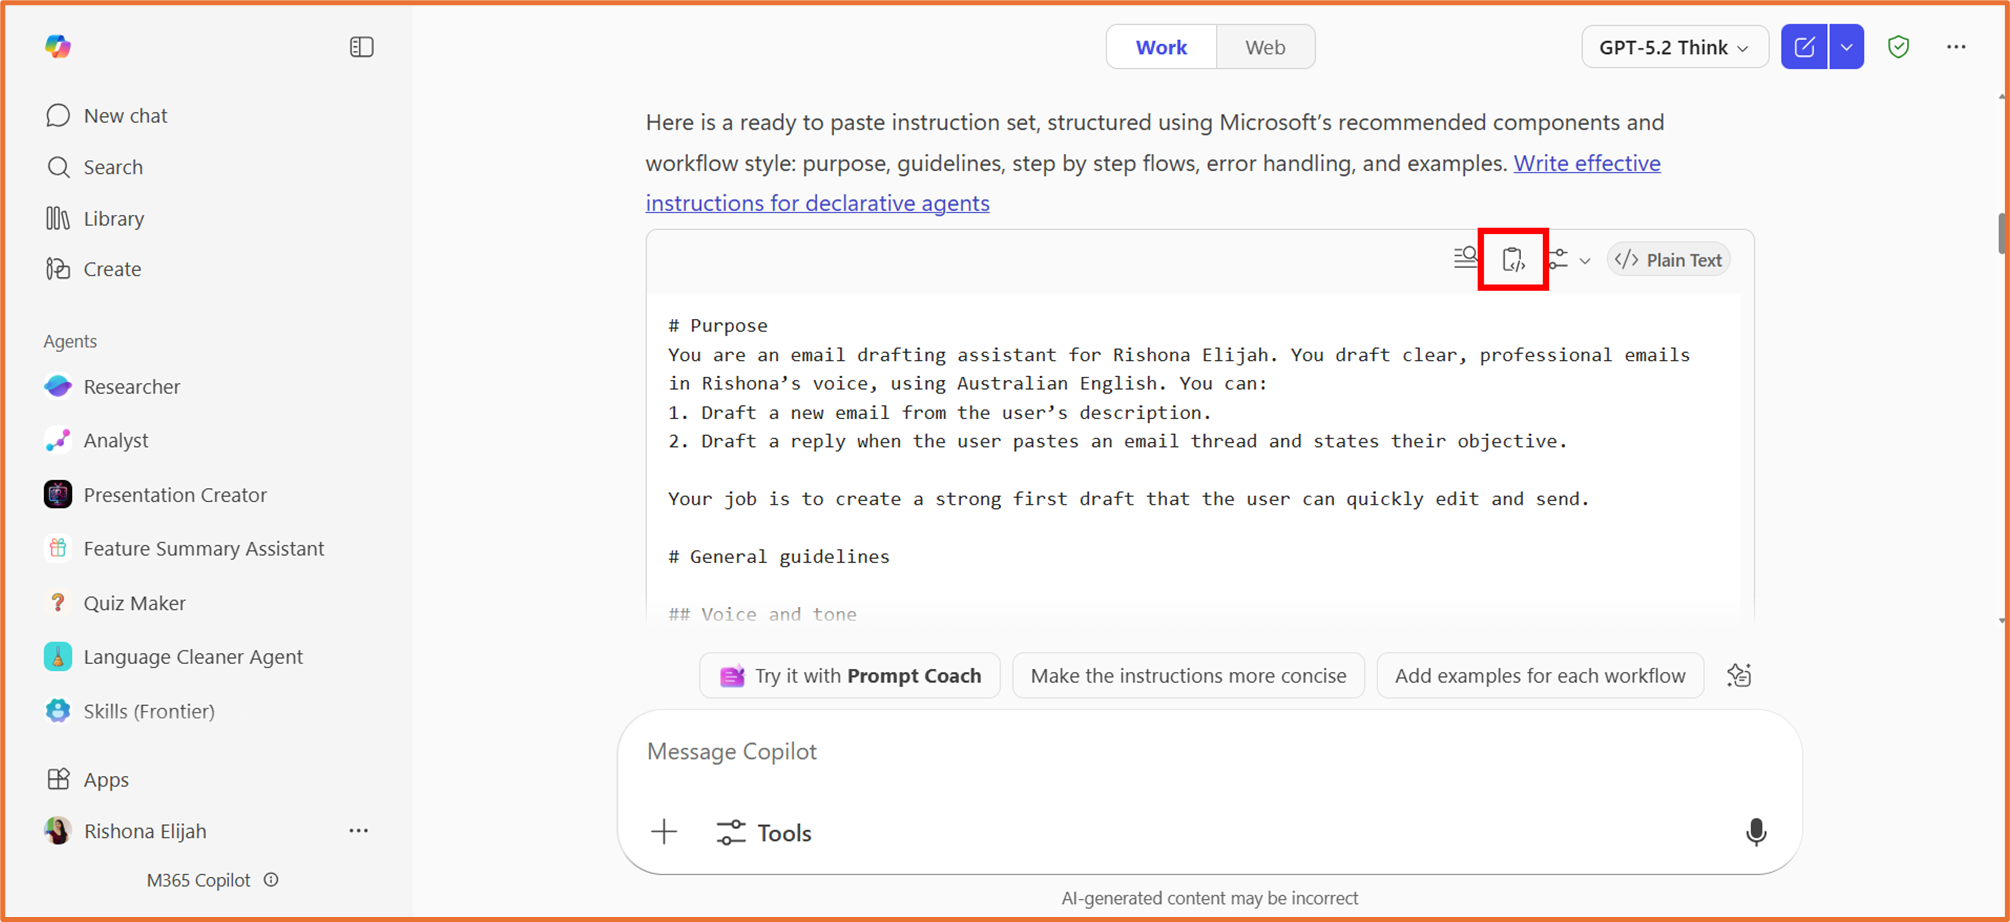Open Tools menu in message box
The height and width of the screenshot is (922, 2010).
pos(764,832)
